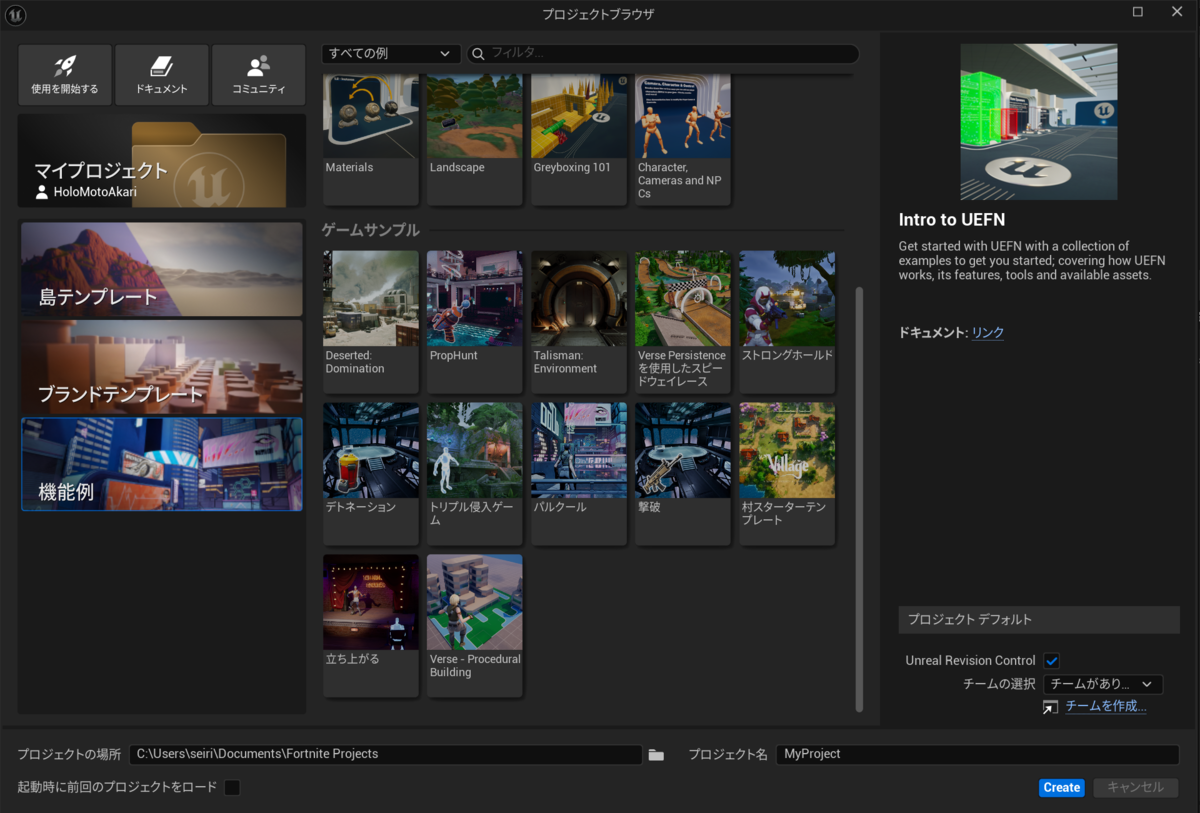Viewport: 1200px width, 813px height.
Task: Click the search magnifier icon in filter box
Action: 479,54
